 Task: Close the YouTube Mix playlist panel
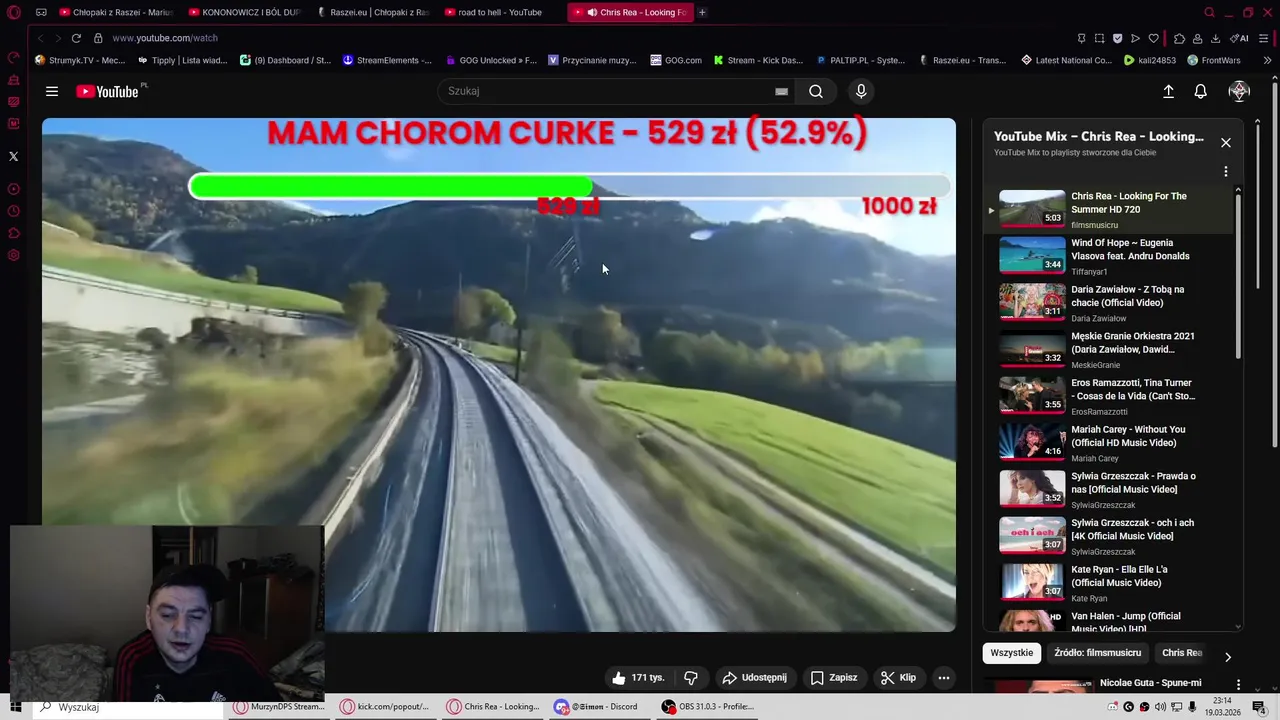(x=1225, y=143)
